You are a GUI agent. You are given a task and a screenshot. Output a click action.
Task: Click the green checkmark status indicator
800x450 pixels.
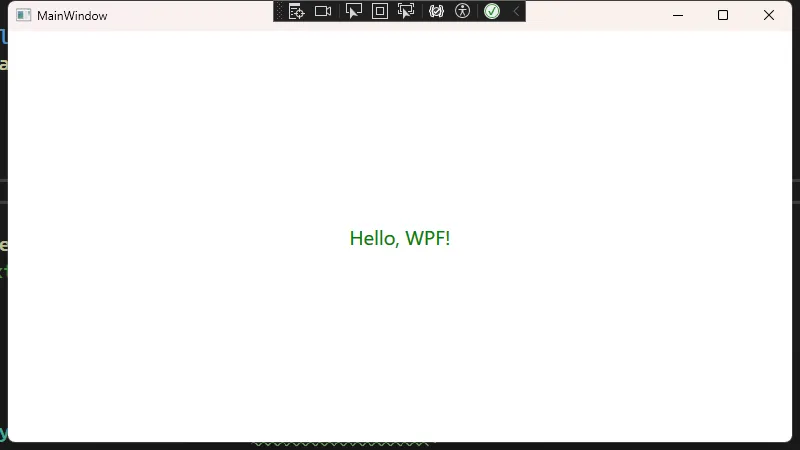click(x=492, y=12)
